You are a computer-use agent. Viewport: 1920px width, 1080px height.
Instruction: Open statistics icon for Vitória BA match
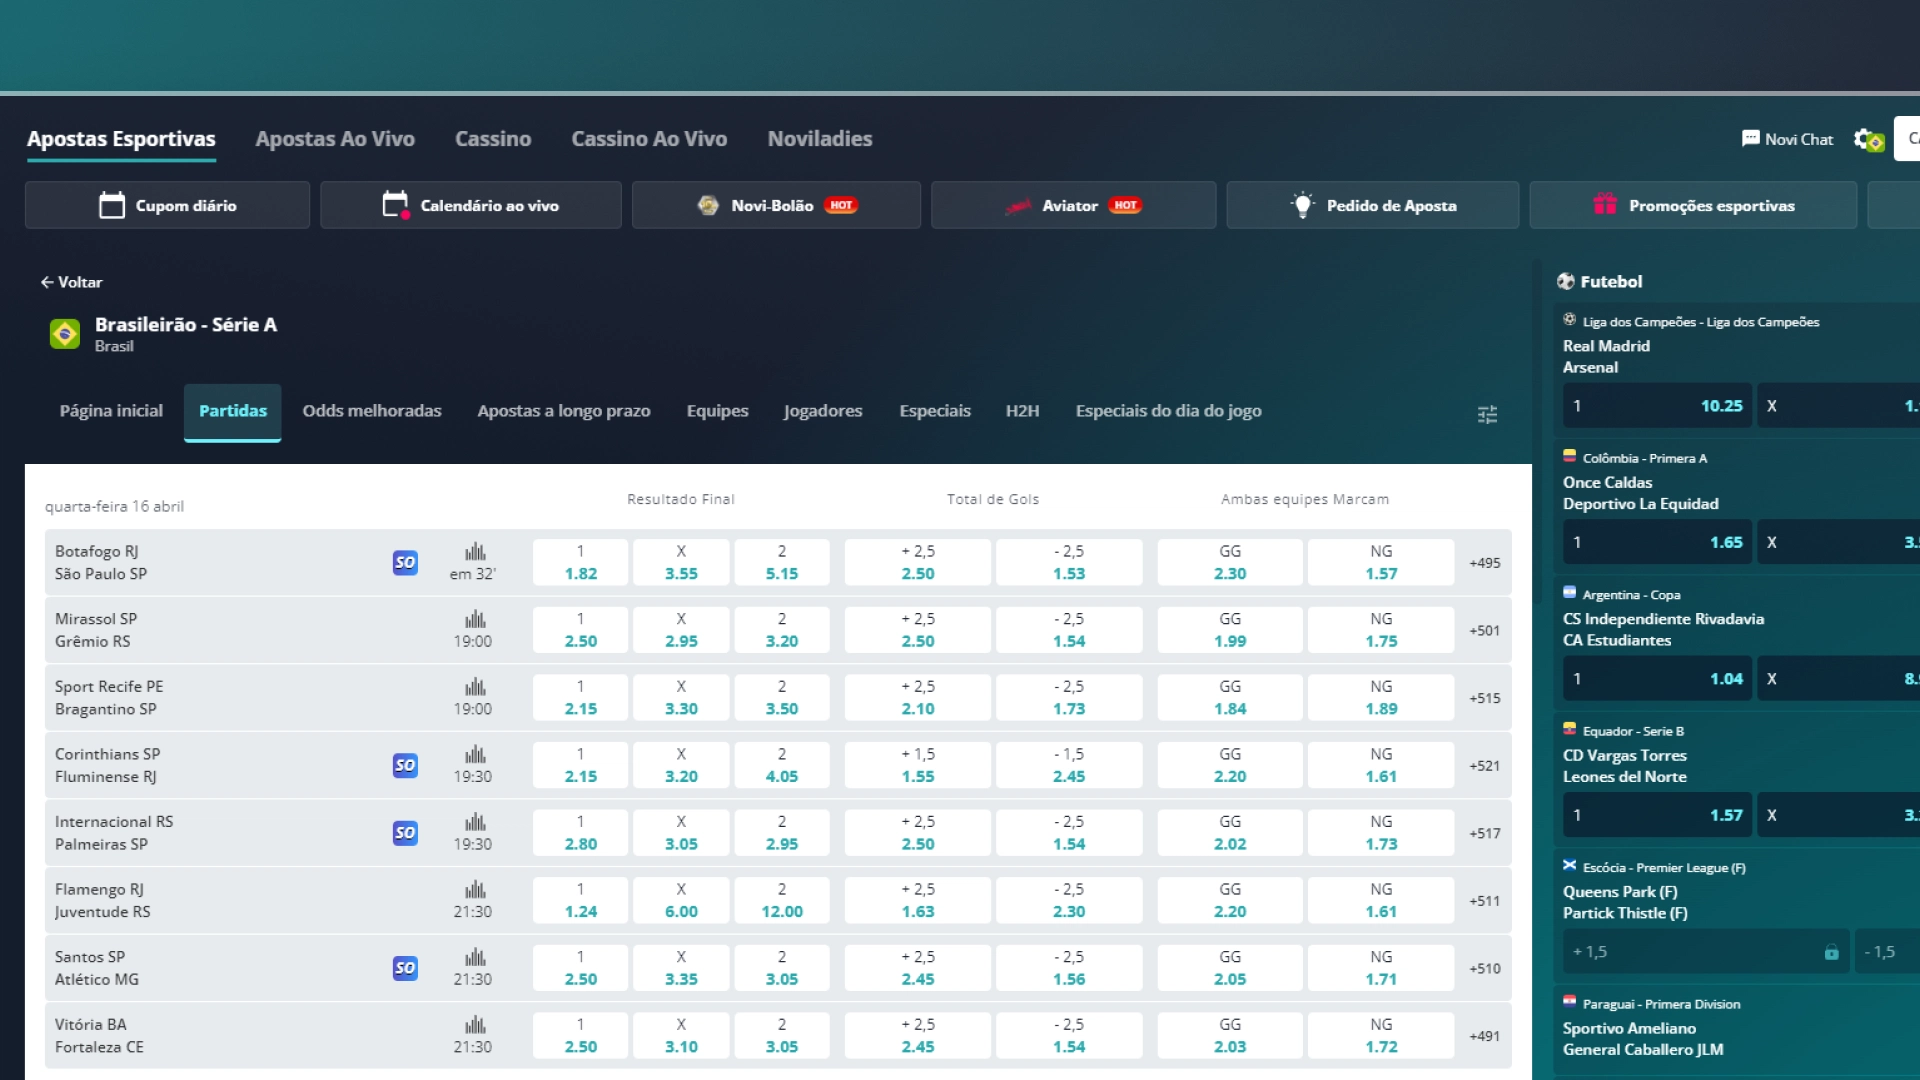(475, 1025)
